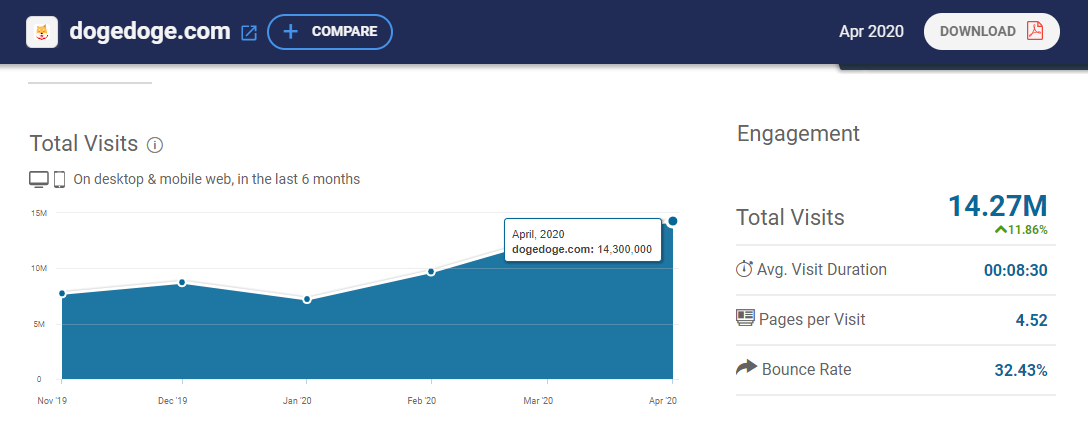Select the Nov '19 data point
This screenshot has width=1088, height=429.
[62, 294]
